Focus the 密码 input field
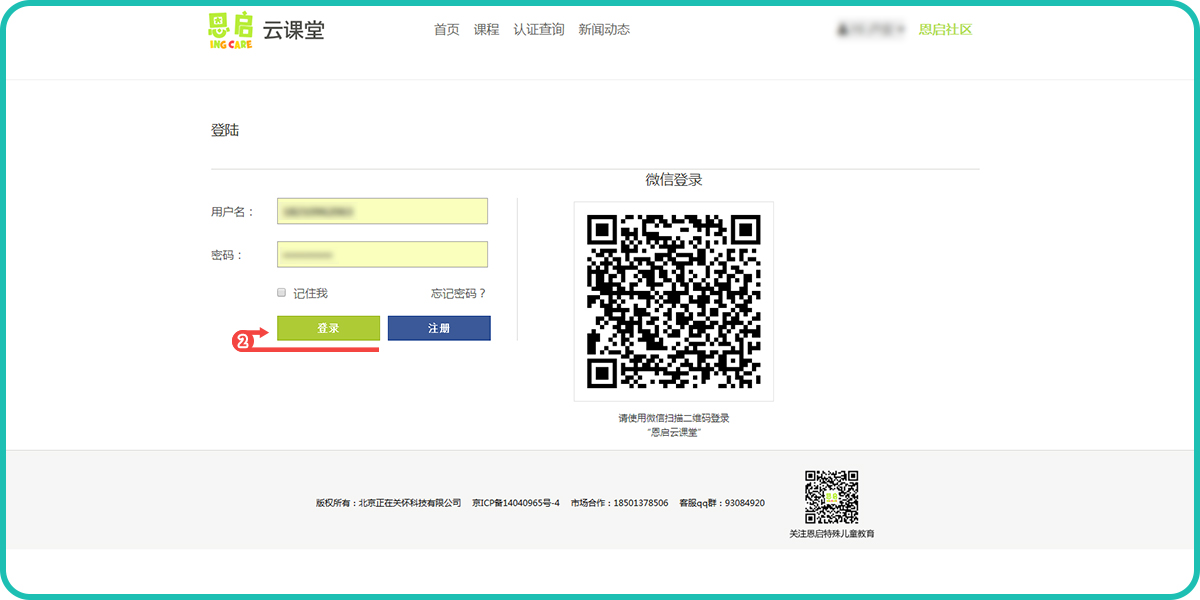 click(x=382, y=255)
